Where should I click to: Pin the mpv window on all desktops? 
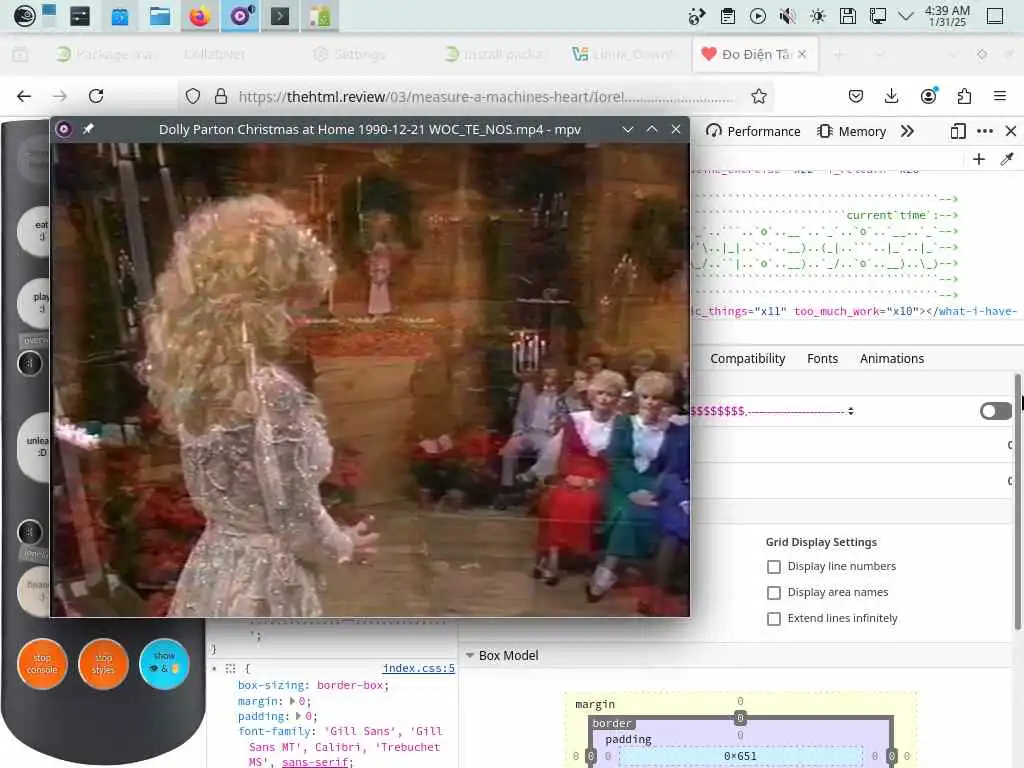[88, 129]
